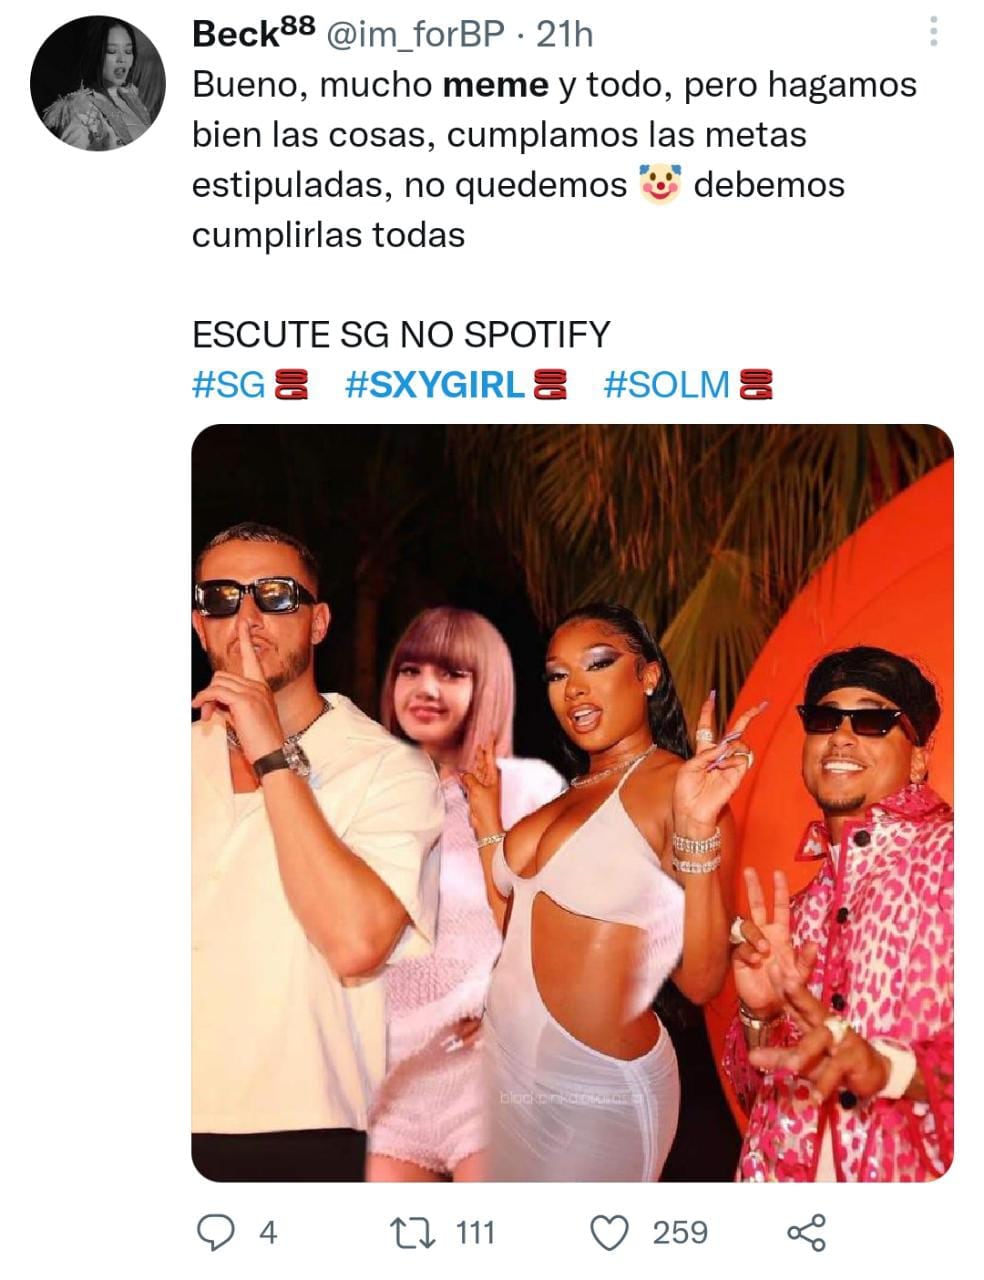Open the share icon

click(807, 1233)
